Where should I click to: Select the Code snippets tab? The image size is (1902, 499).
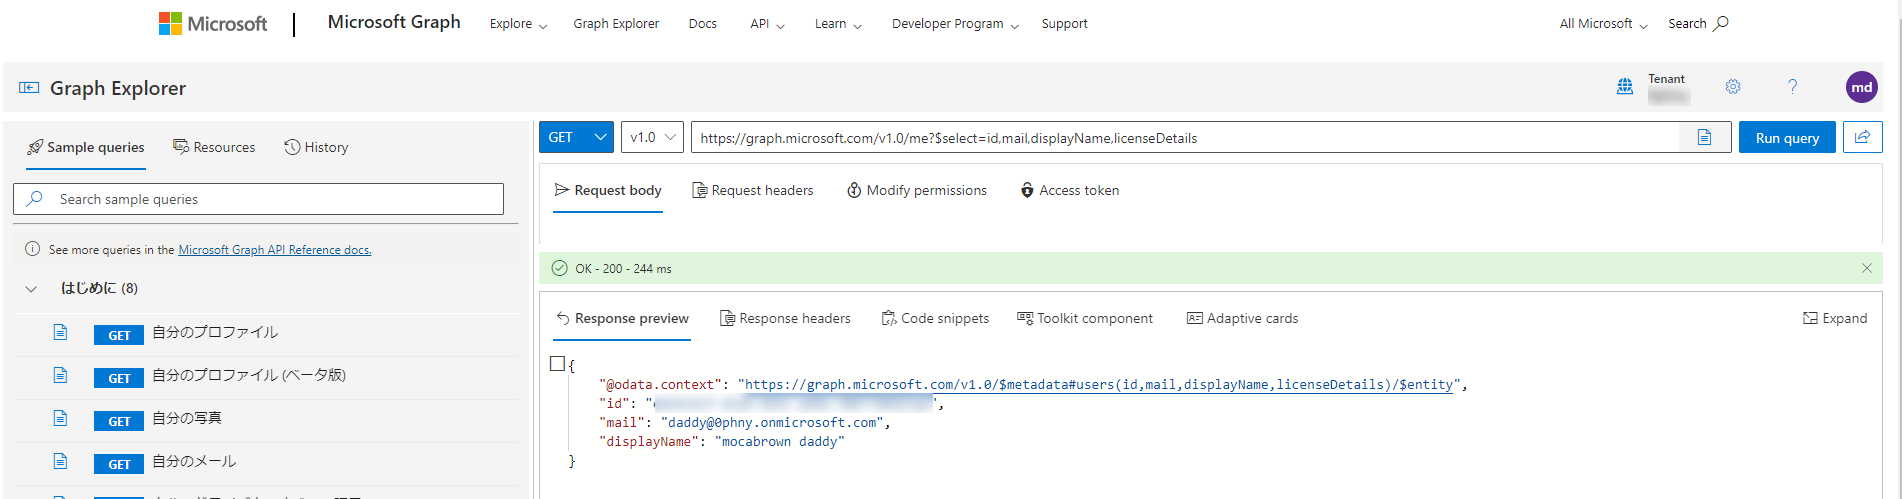click(x=935, y=318)
